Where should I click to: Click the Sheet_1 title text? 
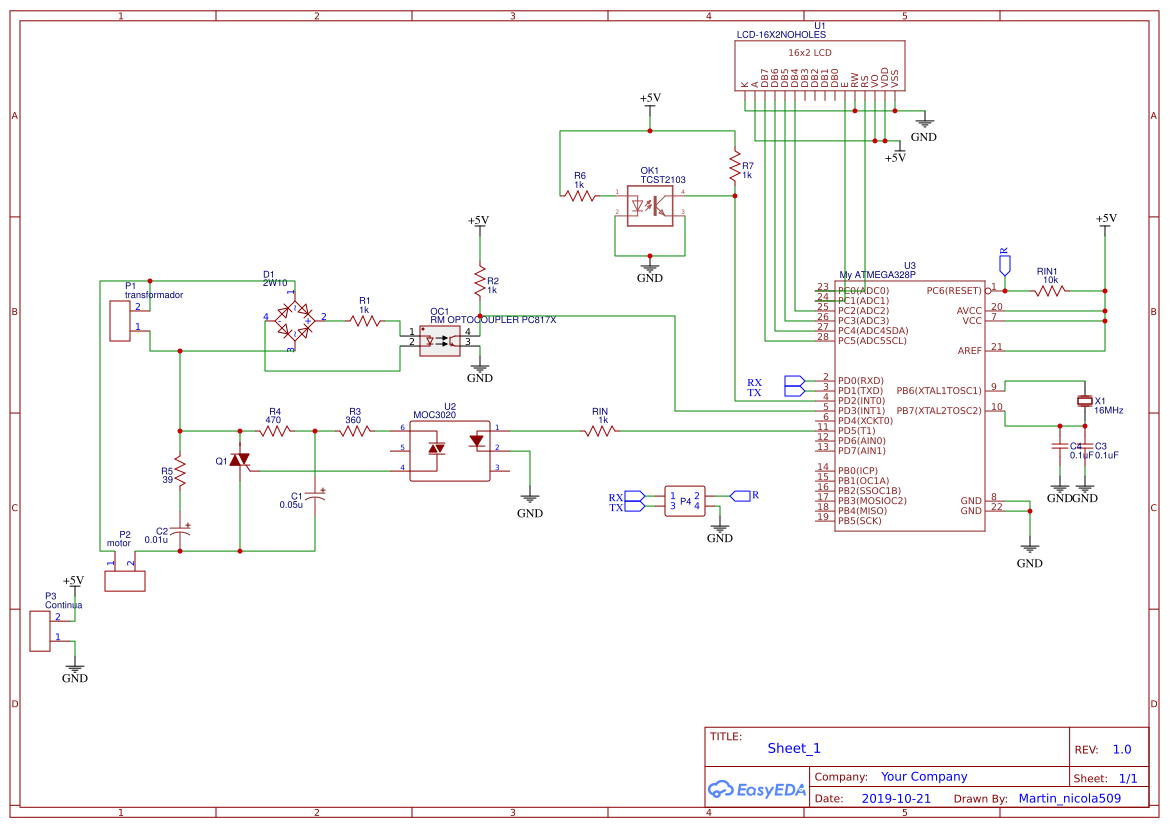tap(794, 748)
